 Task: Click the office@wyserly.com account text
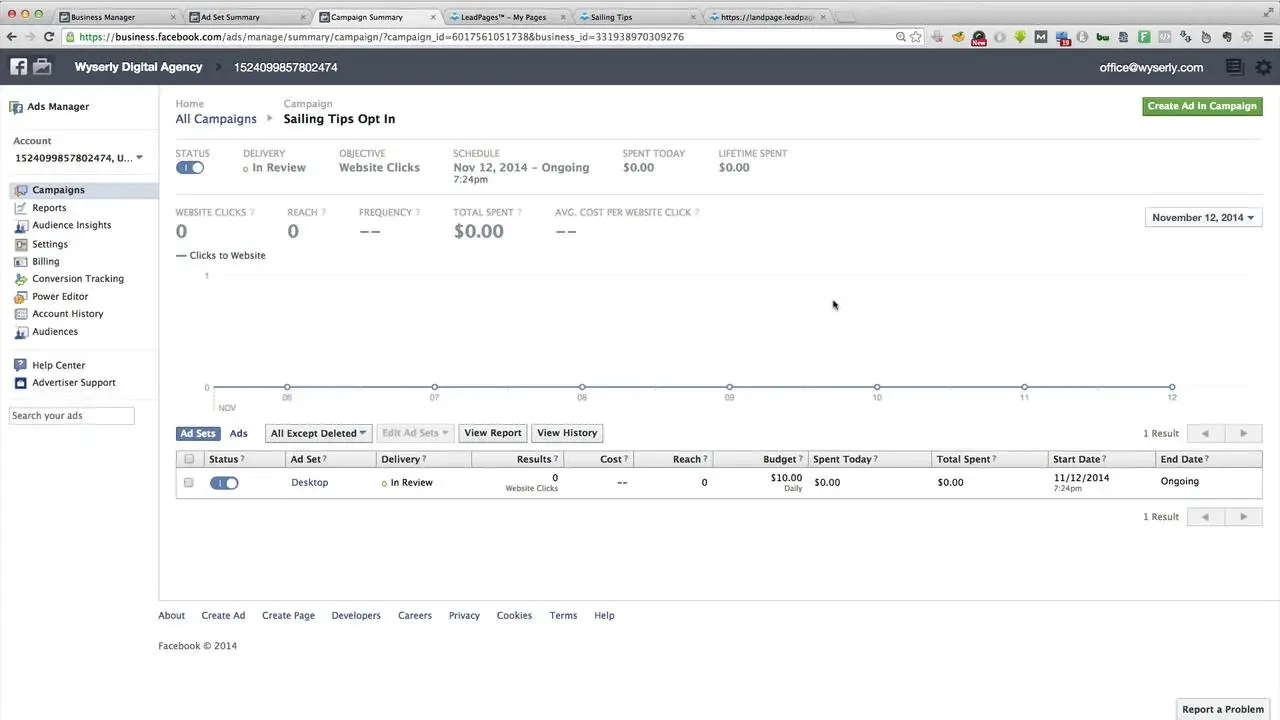(x=1151, y=68)
